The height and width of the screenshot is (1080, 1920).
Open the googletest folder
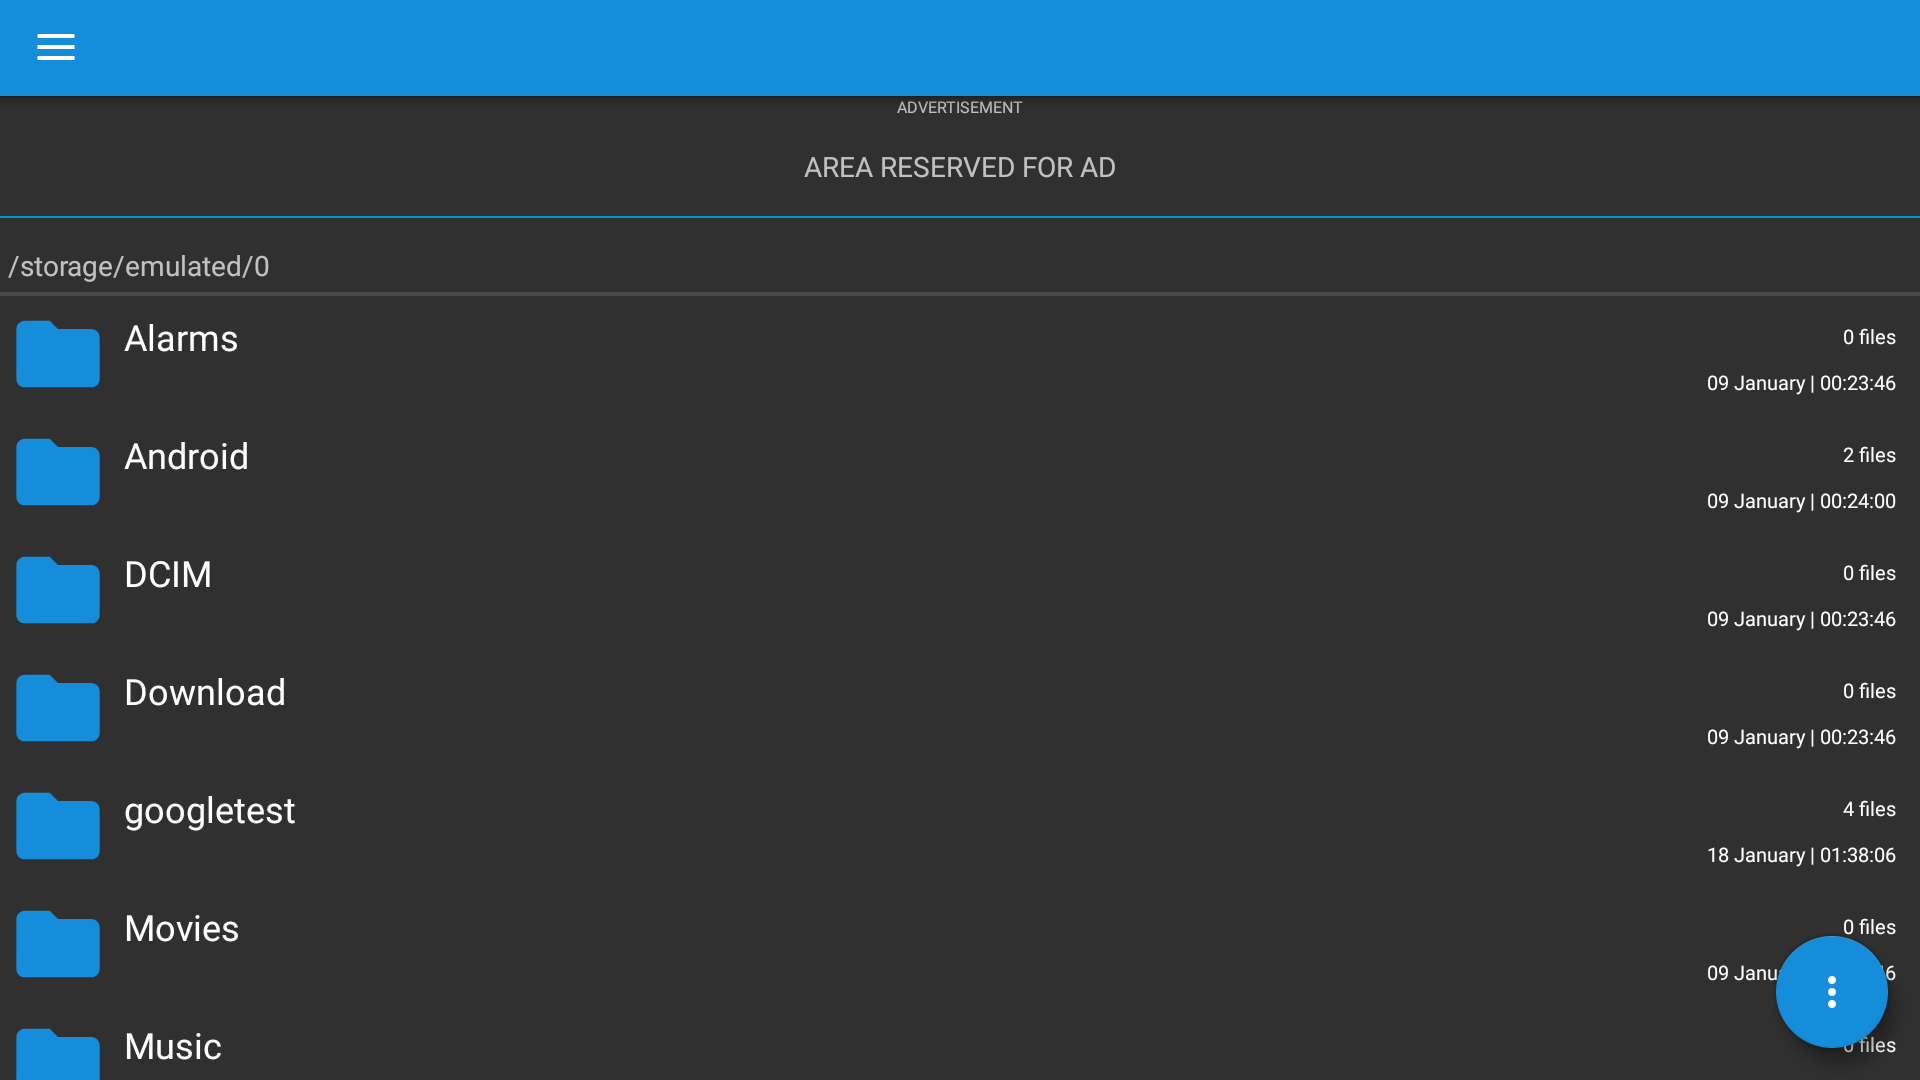(209, 811)
